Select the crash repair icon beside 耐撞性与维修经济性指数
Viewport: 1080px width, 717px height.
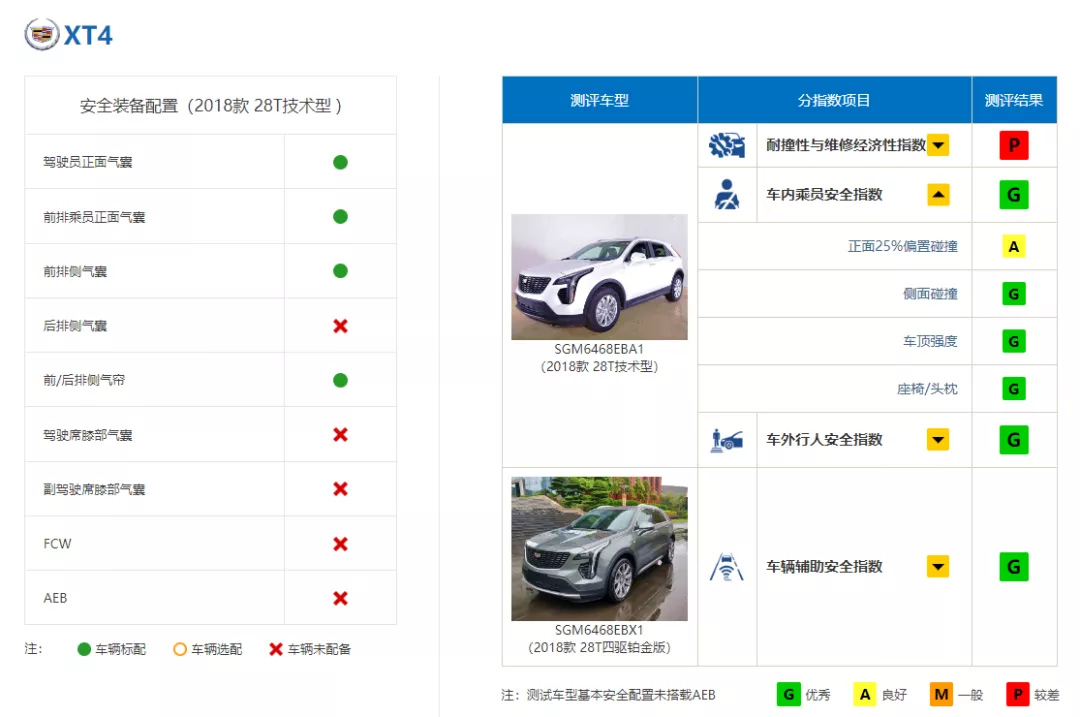coord(727,145)
